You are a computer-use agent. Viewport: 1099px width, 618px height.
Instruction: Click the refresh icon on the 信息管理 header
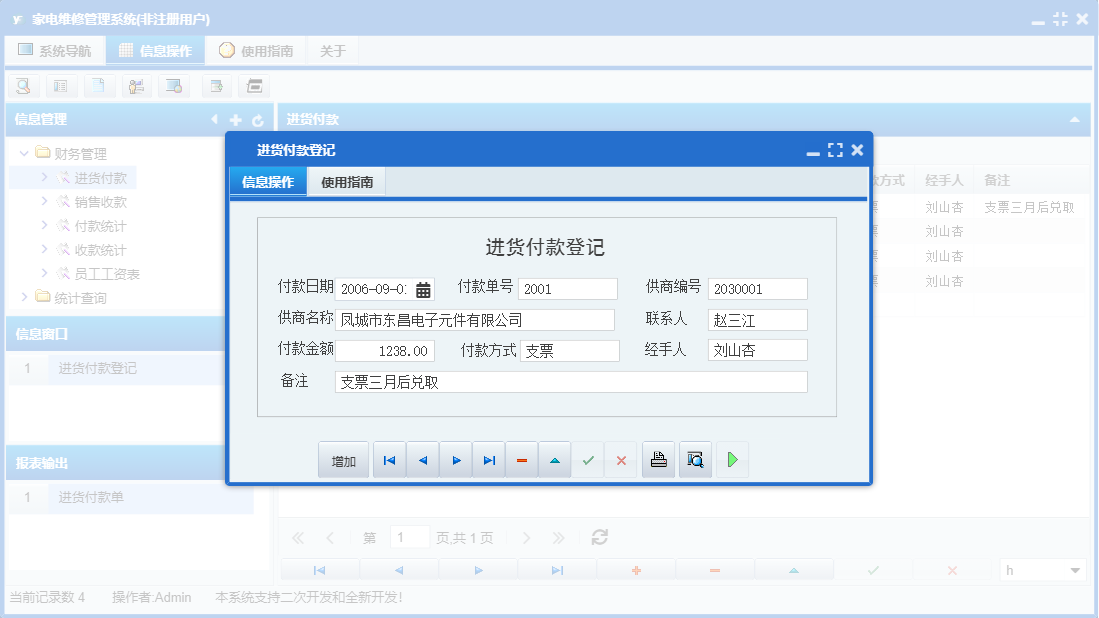(258, 119)
